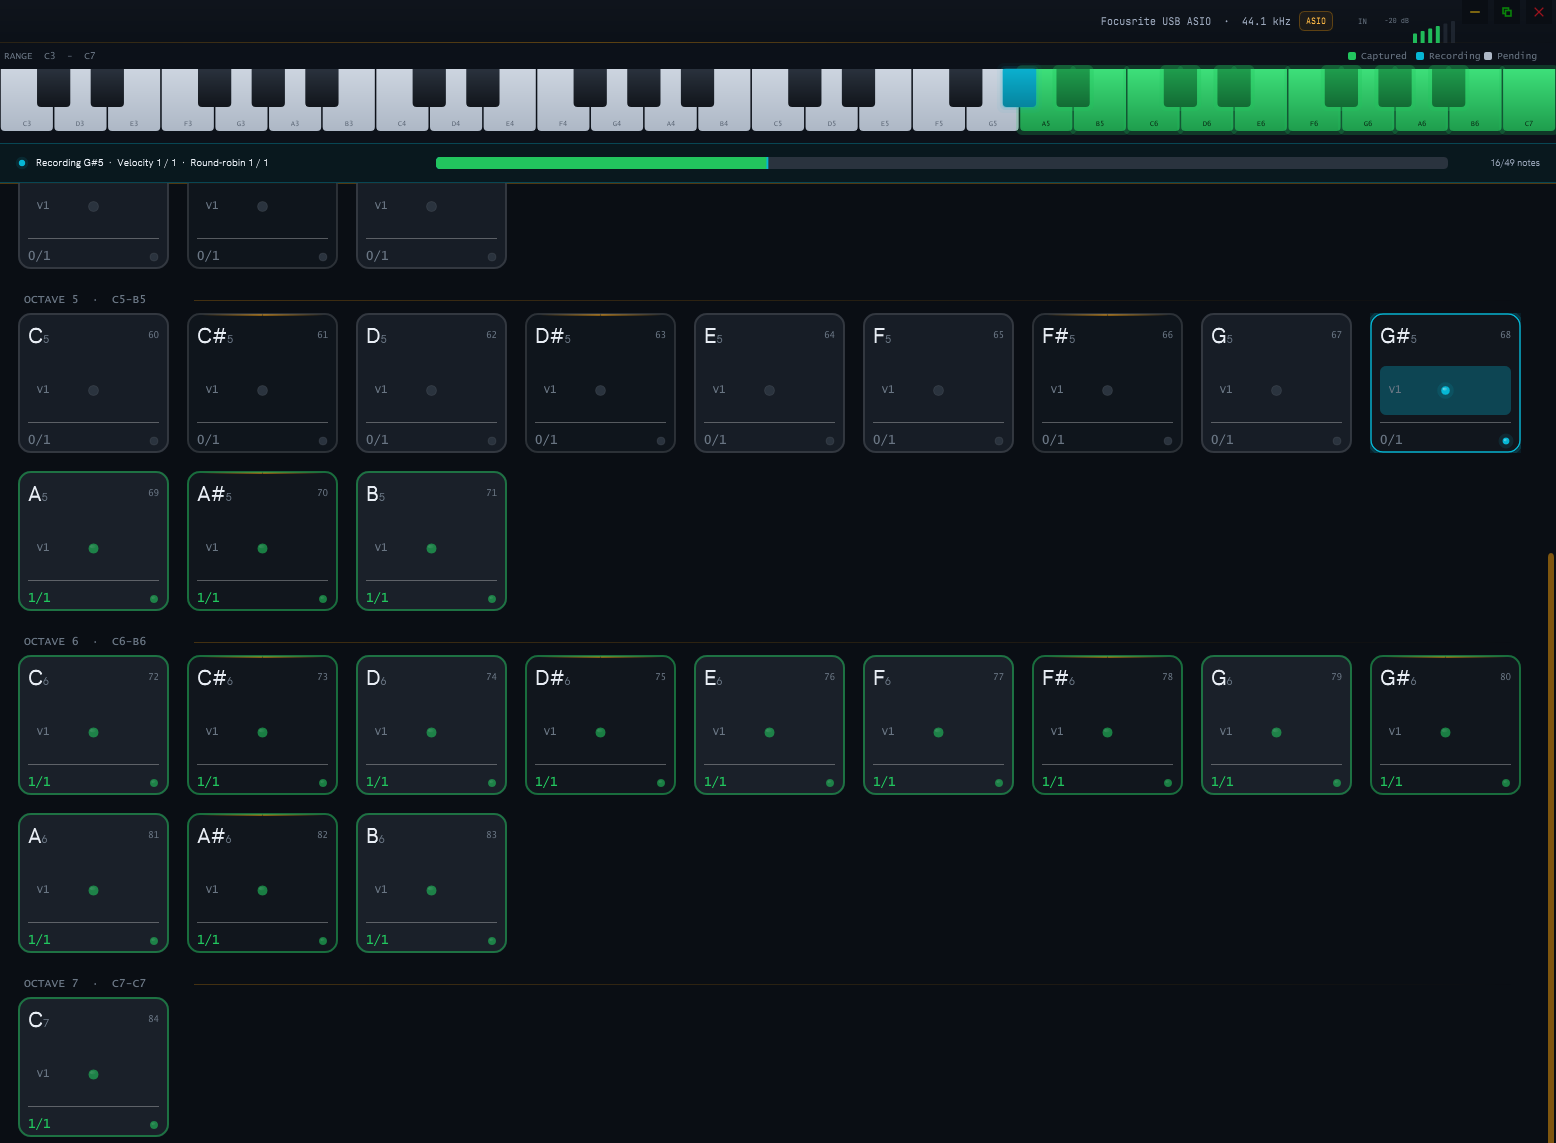
Task: Select the D6 note card
Action: (x=431, y=725)
